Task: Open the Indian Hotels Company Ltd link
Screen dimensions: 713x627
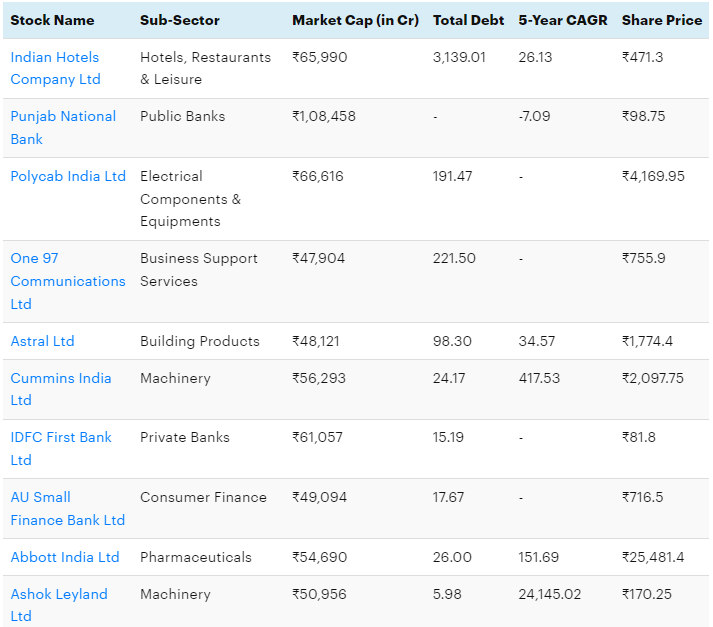Action: tap(55, 68)
